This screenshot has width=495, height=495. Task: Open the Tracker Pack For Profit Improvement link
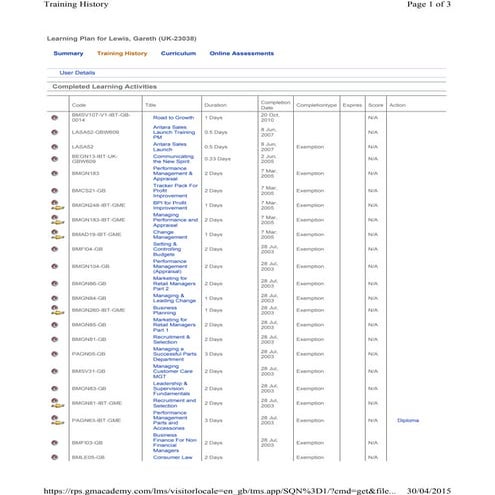[x=175, y=191]
